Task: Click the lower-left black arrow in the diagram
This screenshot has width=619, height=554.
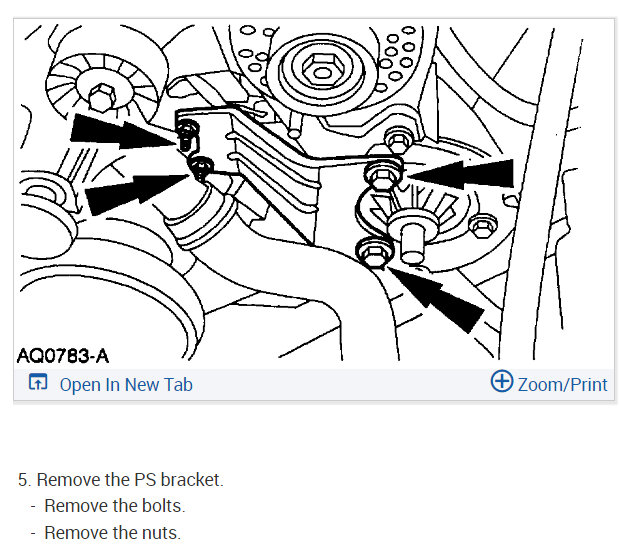Action: pyautogui.click(x=138, y=193)
